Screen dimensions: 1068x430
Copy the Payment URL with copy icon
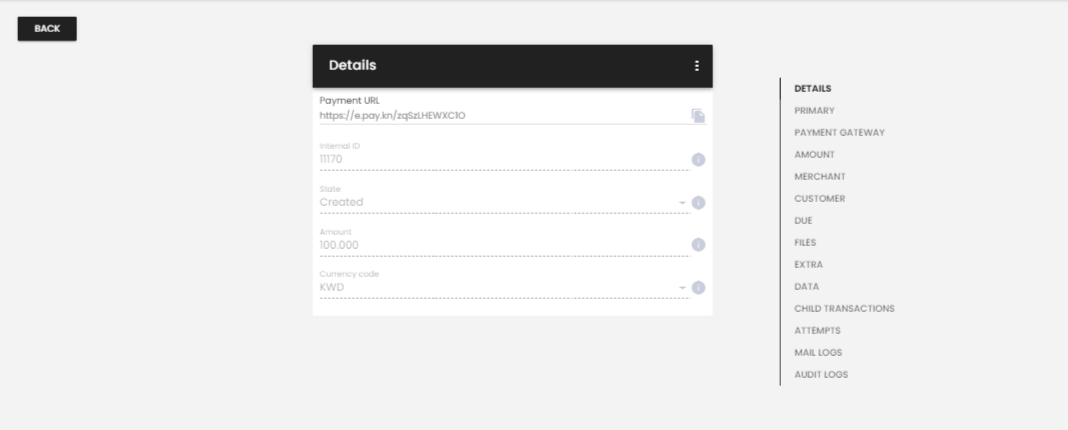[698, 116]
